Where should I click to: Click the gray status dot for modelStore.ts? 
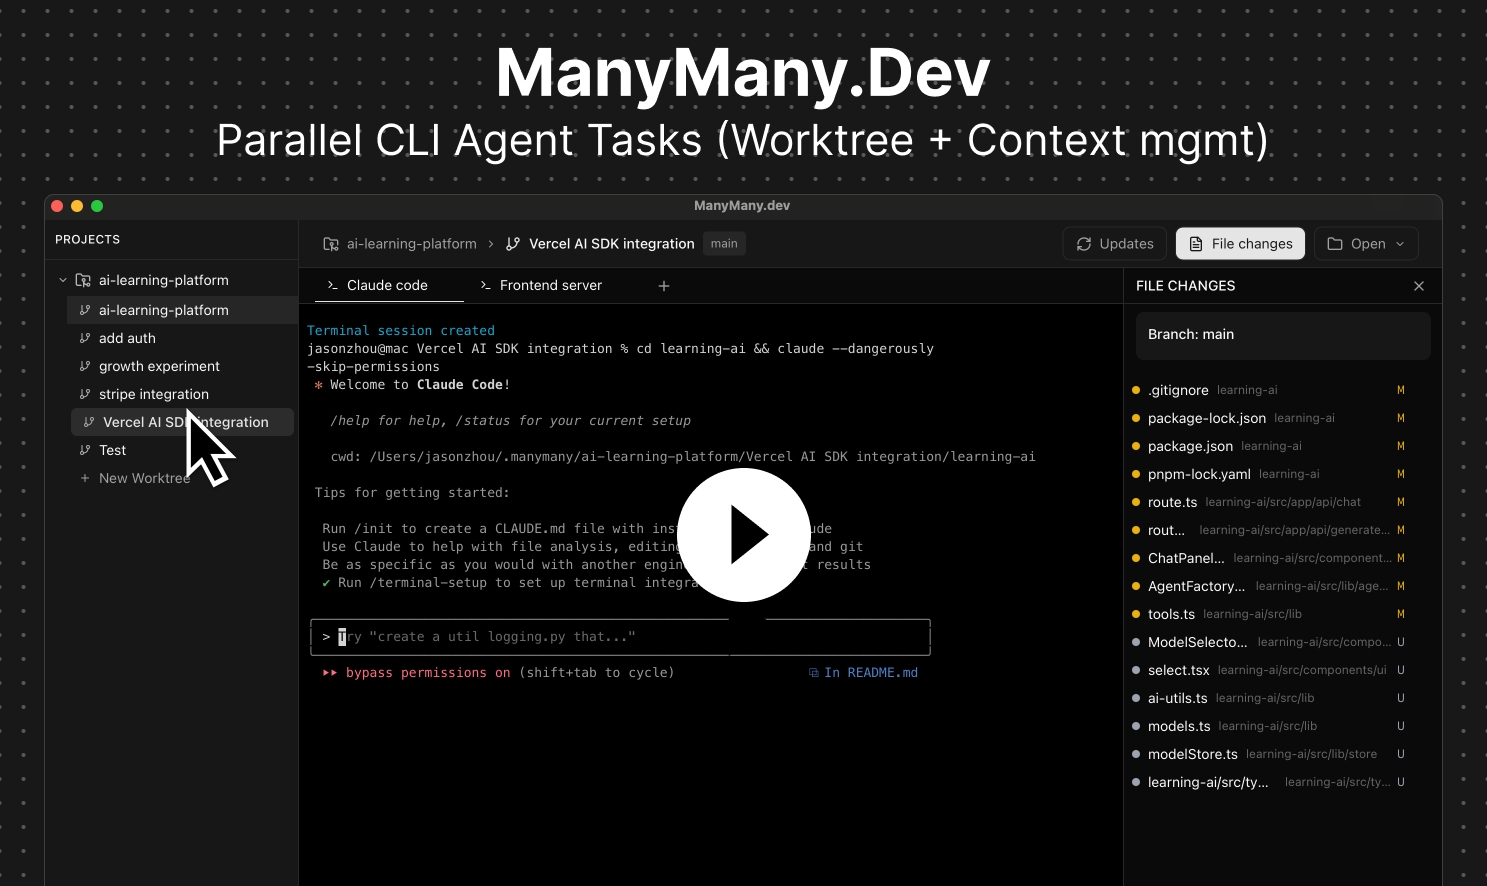click(x=1136, y=754)
